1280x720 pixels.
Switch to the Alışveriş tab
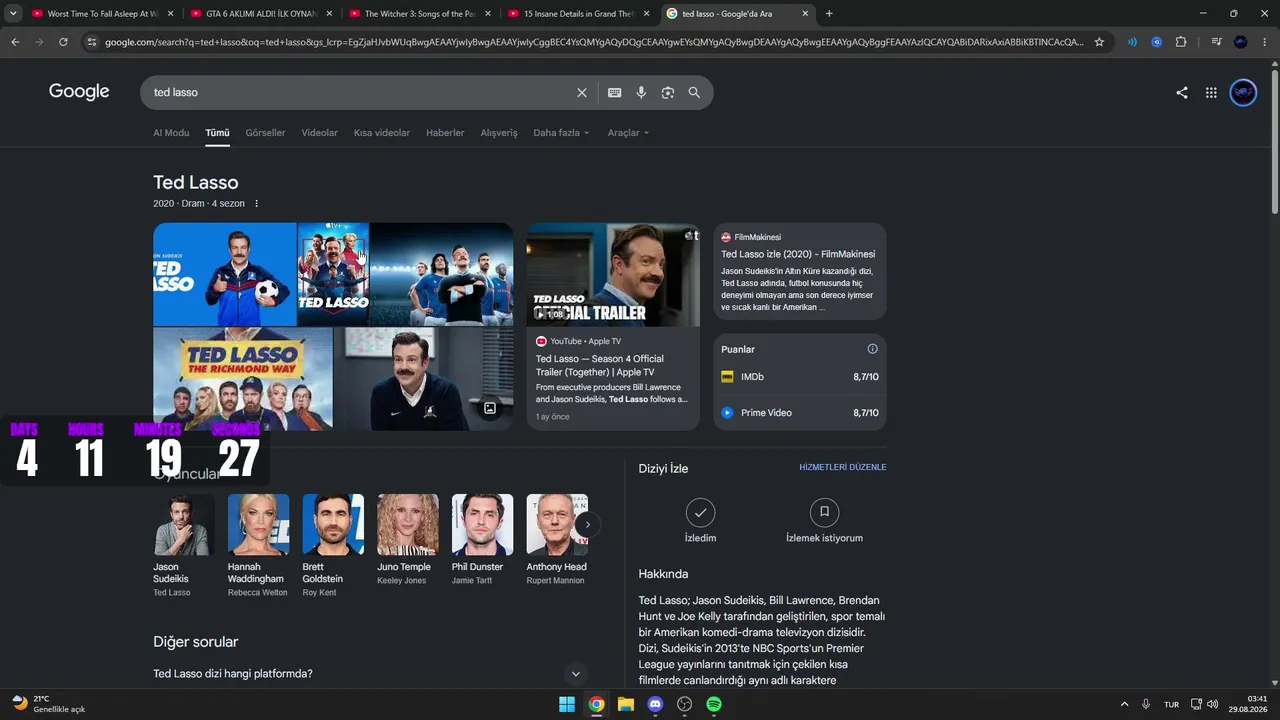499,133
